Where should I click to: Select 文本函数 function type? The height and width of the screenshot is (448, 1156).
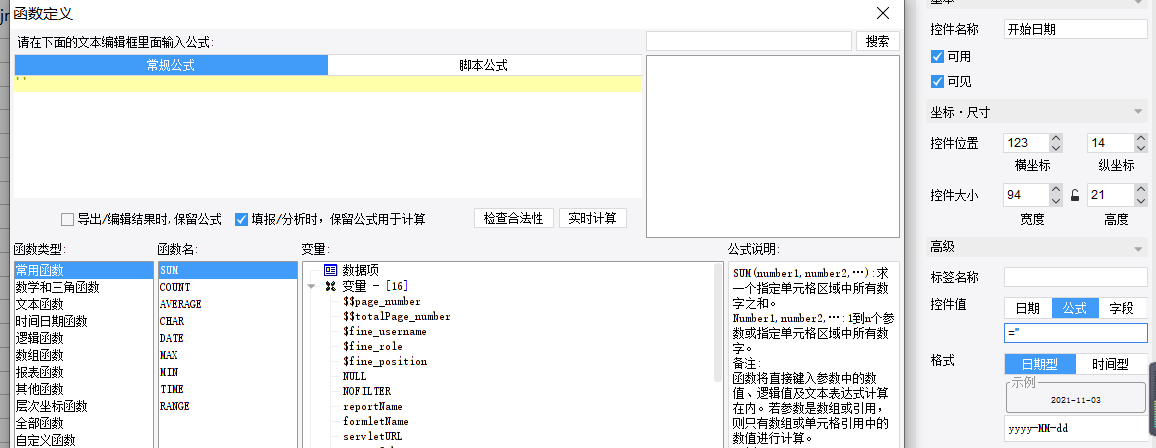pos(85,304)
